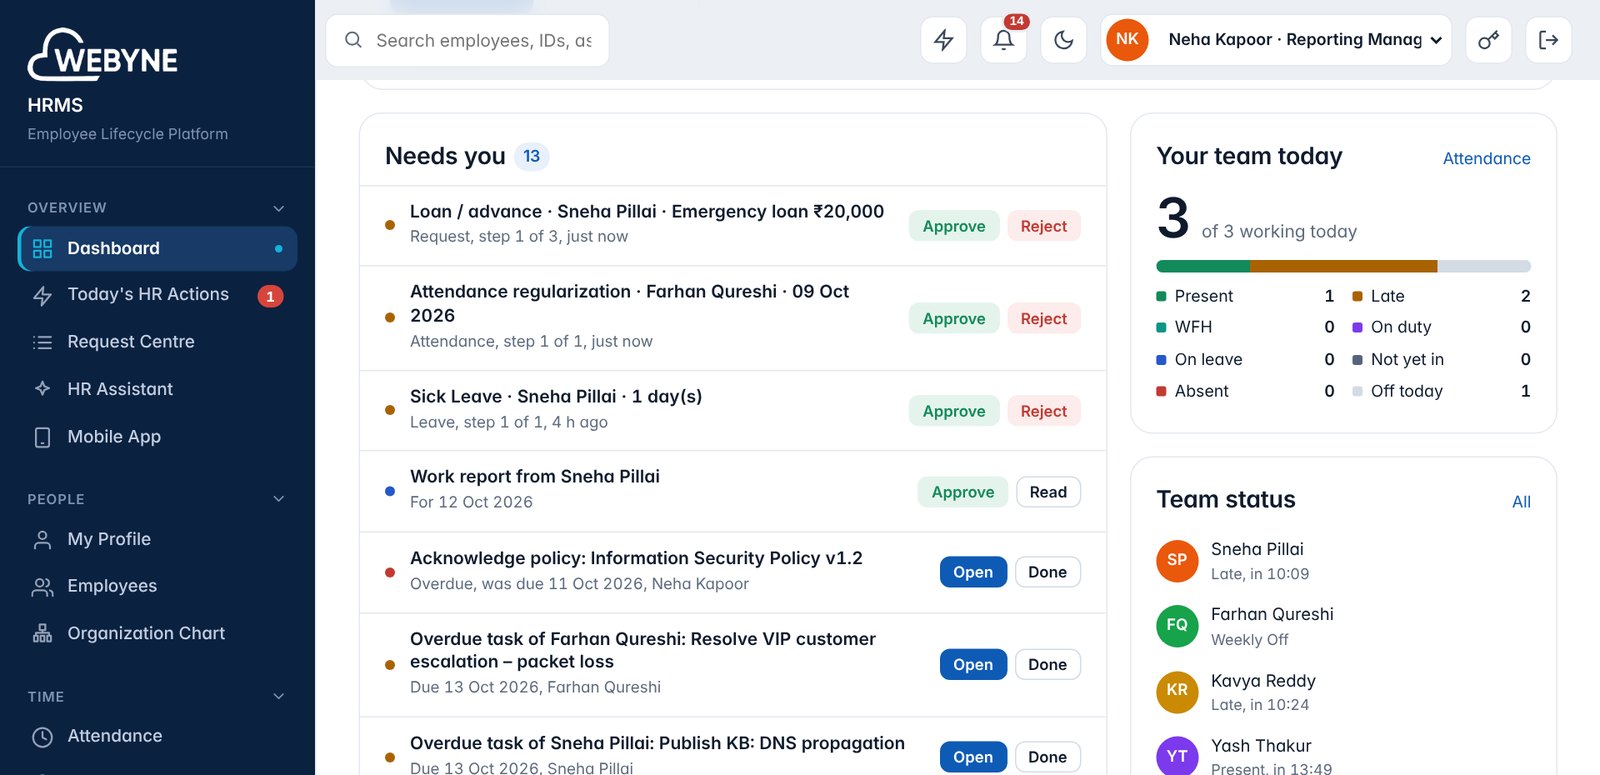1600x775 pixels.
Task: Click the Attendance clock icon in sidebar
Action: click(x=42, y=737)
